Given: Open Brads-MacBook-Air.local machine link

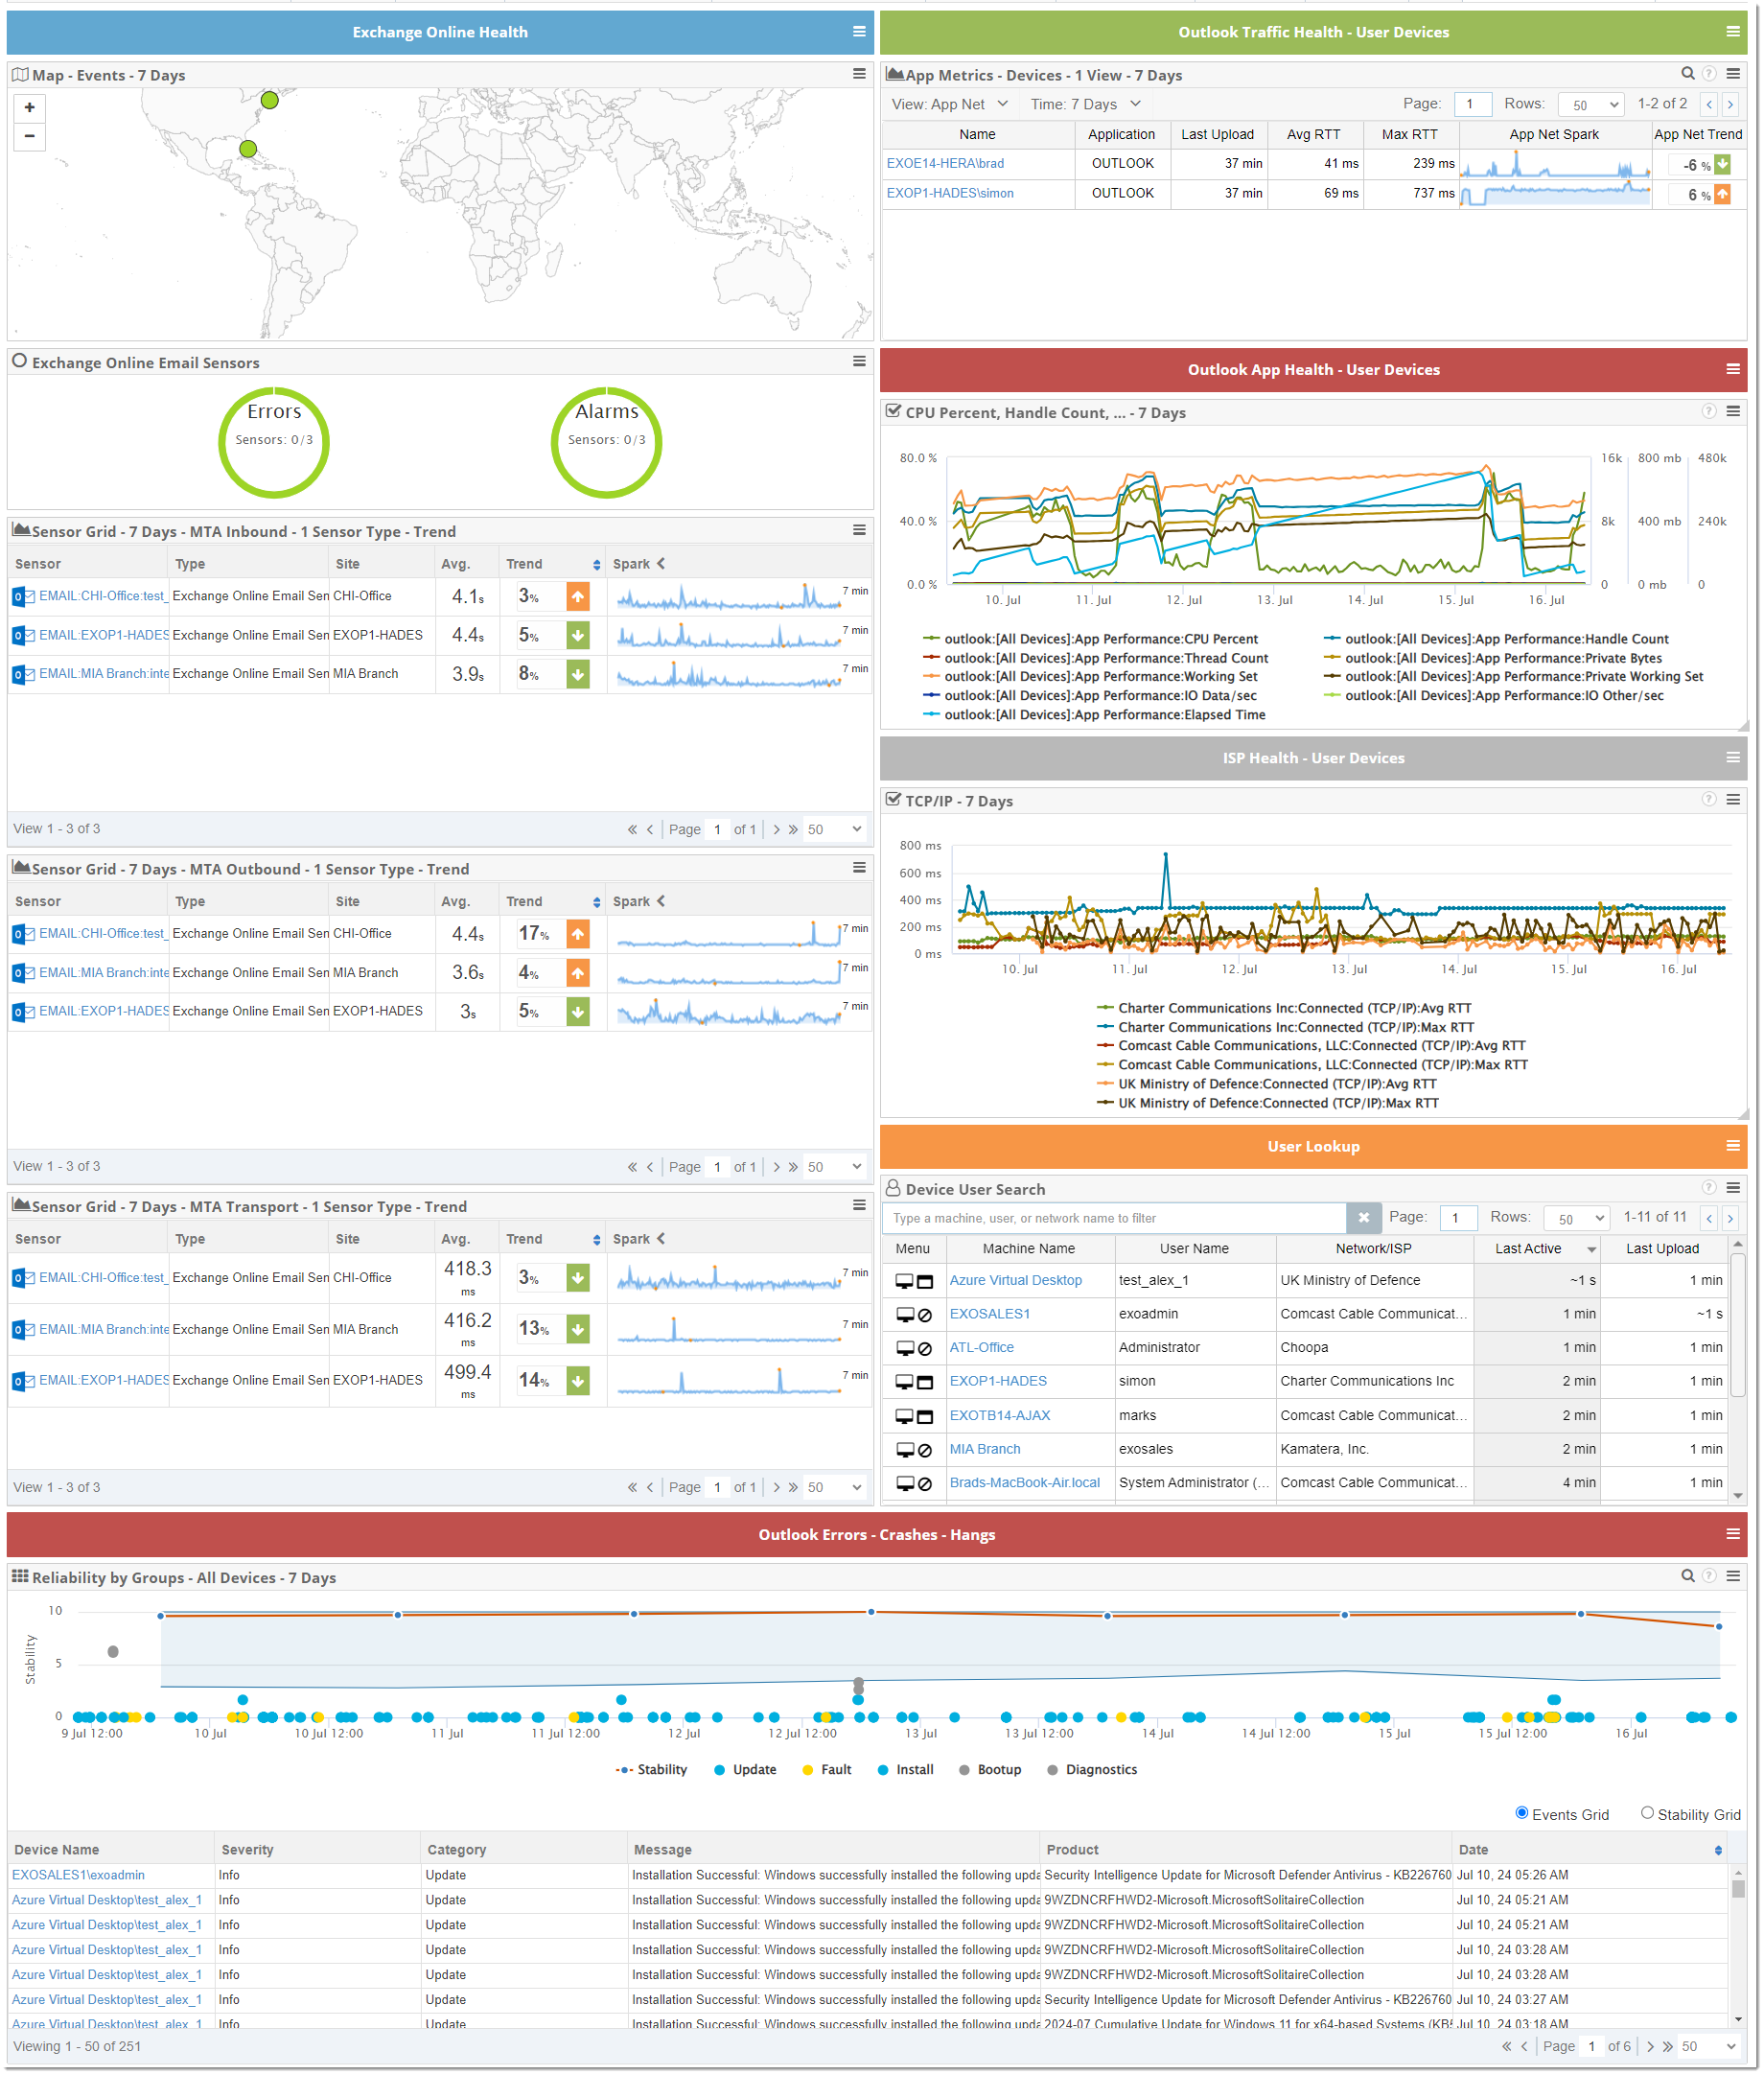Looking at the screenshot, I should click(x=1024, y=1483).
